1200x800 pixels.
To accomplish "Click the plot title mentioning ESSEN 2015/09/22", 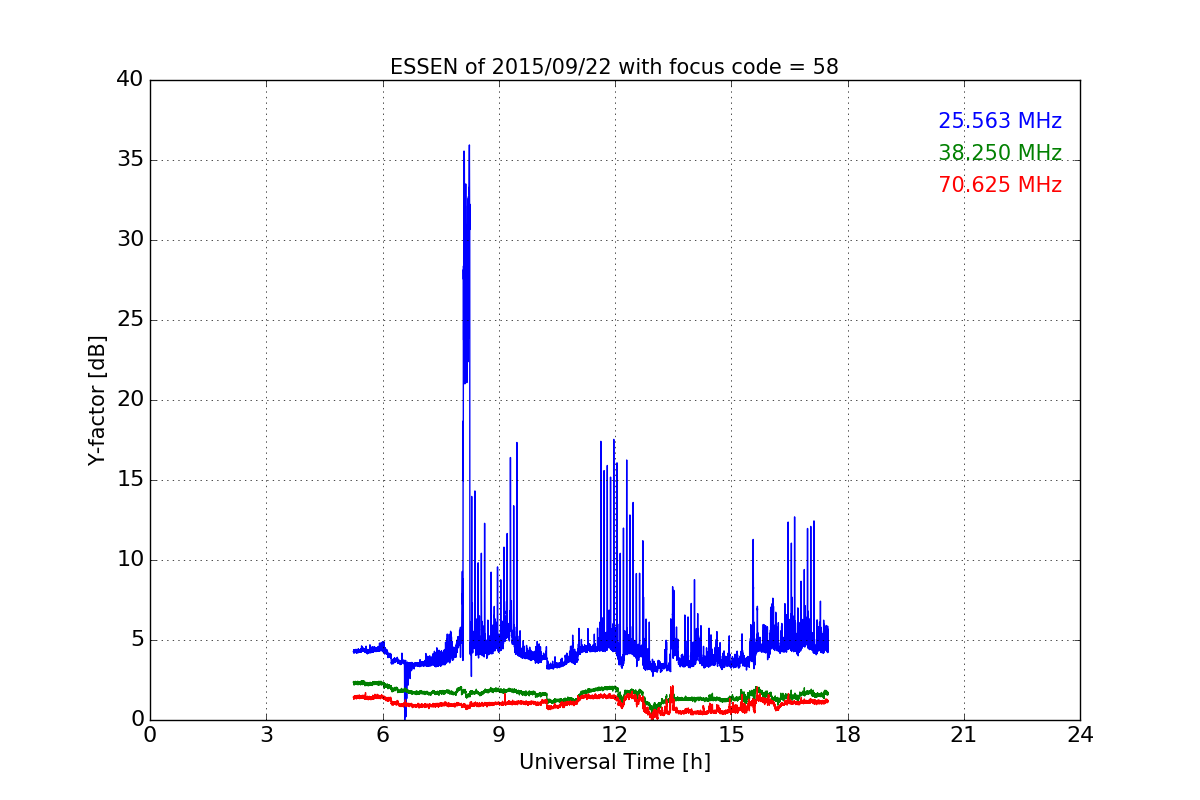I will (614, 67).
